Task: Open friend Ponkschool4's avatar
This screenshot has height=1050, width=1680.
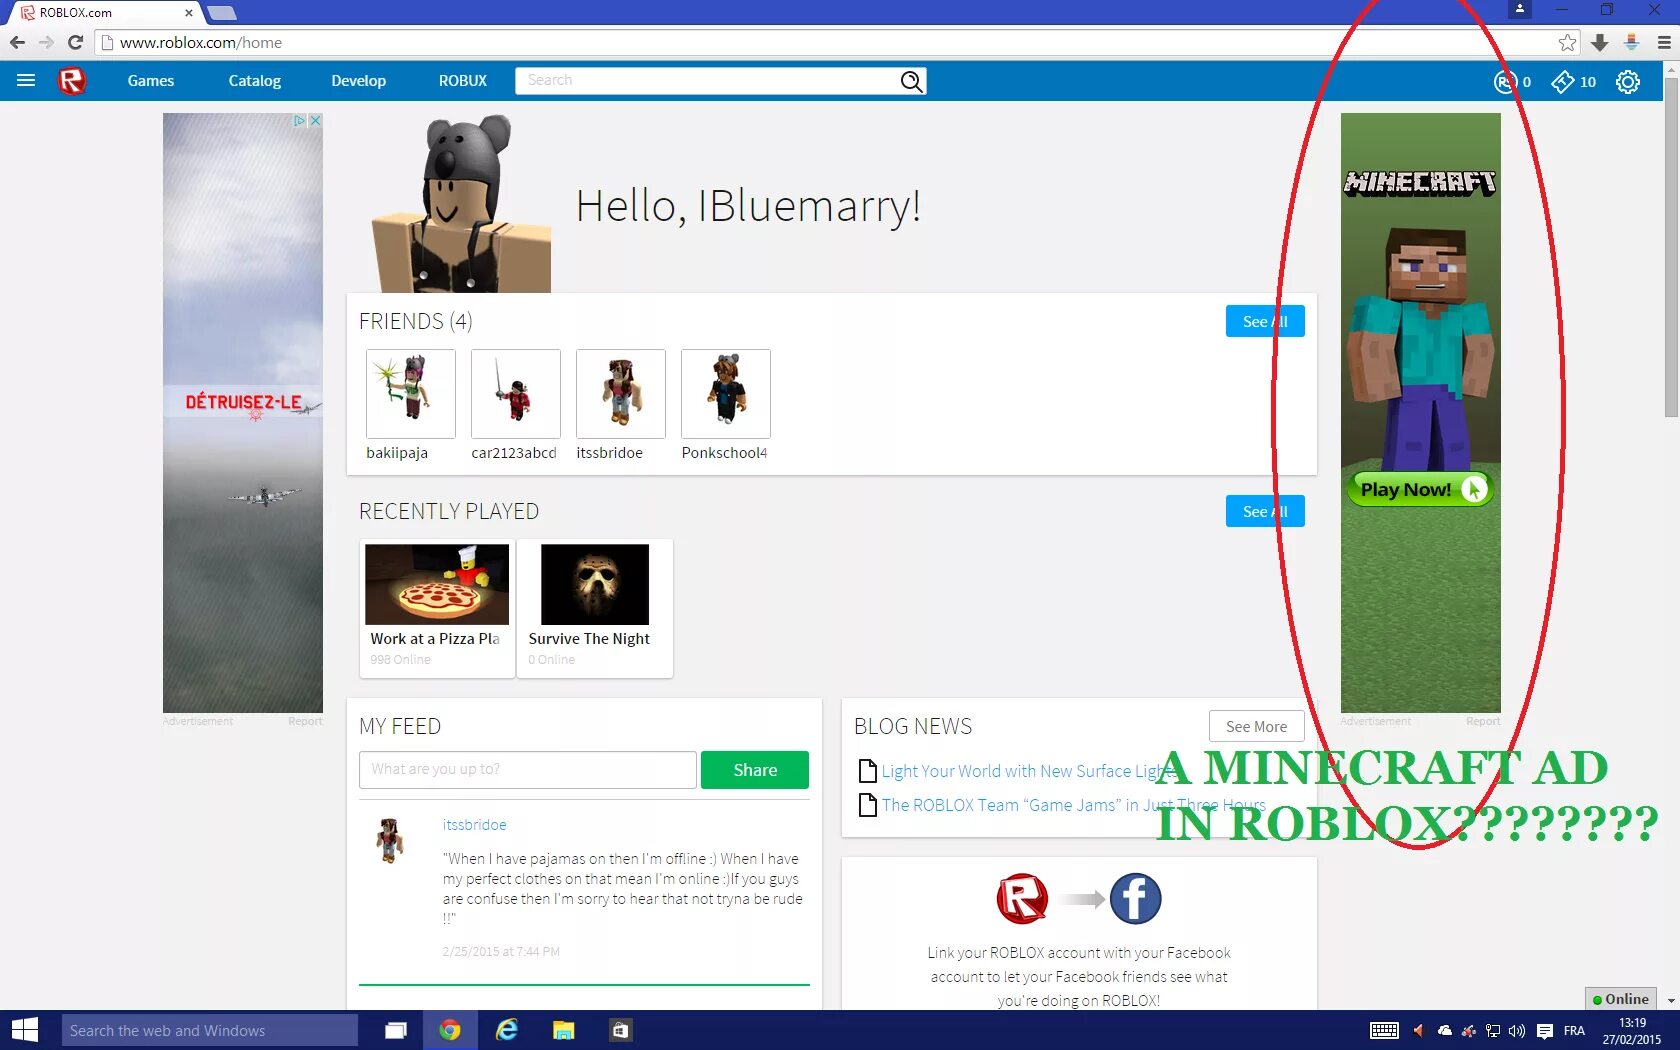Action: click(x=726, y=393)
